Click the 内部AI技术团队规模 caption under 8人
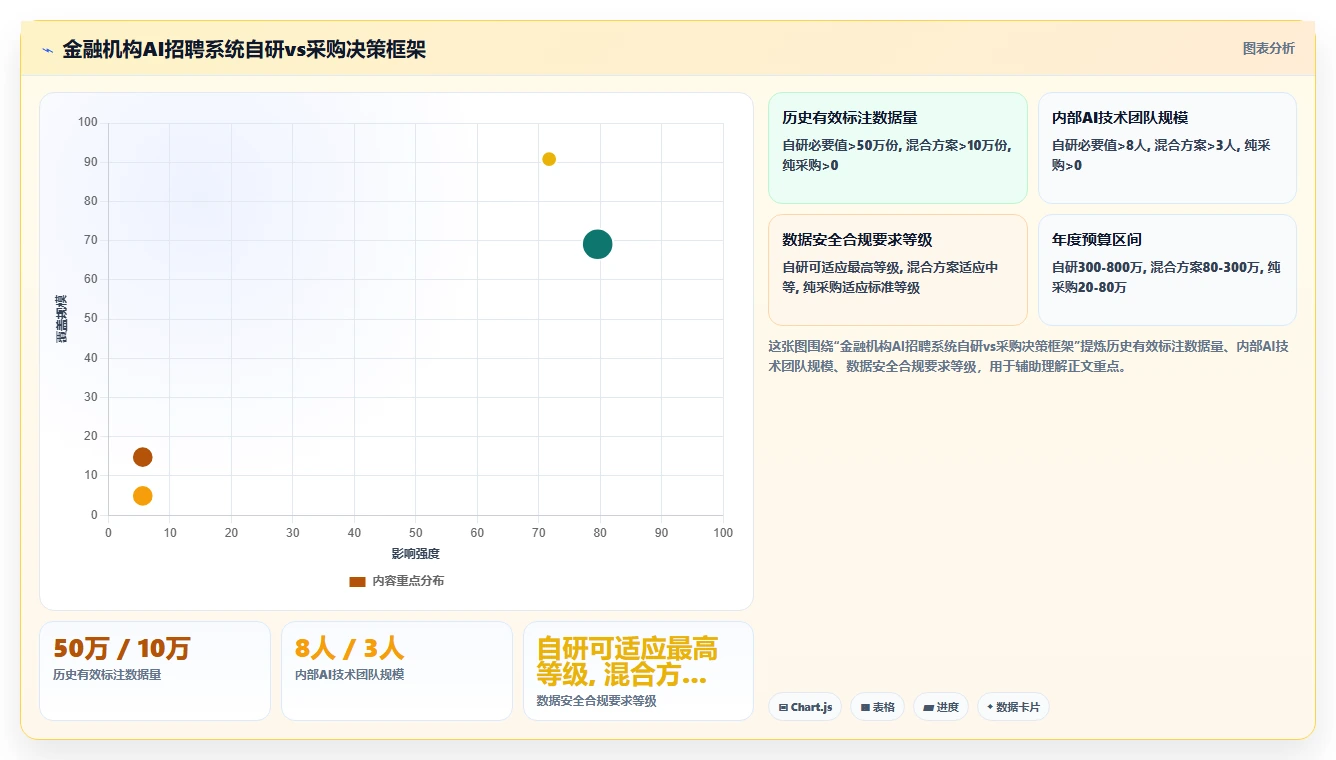This screenshot has height=760, width=1336. pyautogui.click(x=350, y=675)
